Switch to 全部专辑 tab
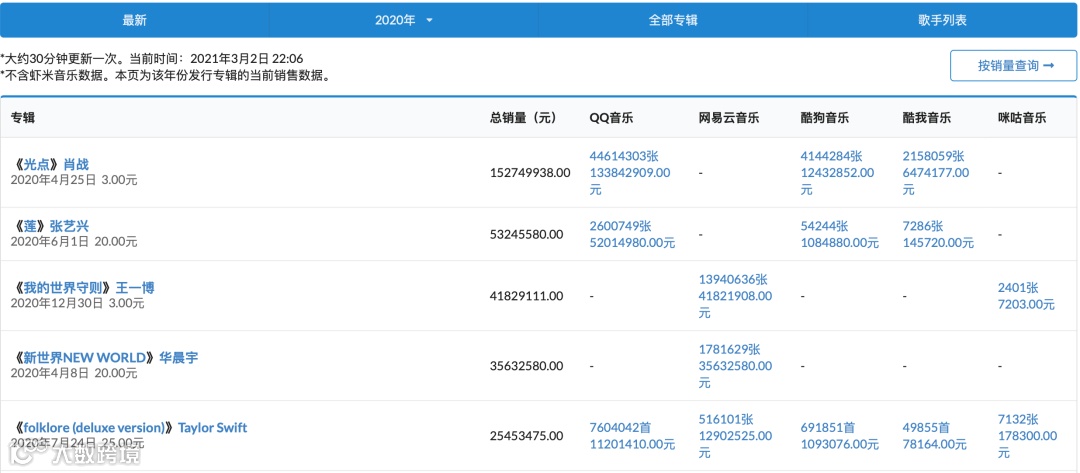This screenshot has height=473, width=1080. pos(673,21)
